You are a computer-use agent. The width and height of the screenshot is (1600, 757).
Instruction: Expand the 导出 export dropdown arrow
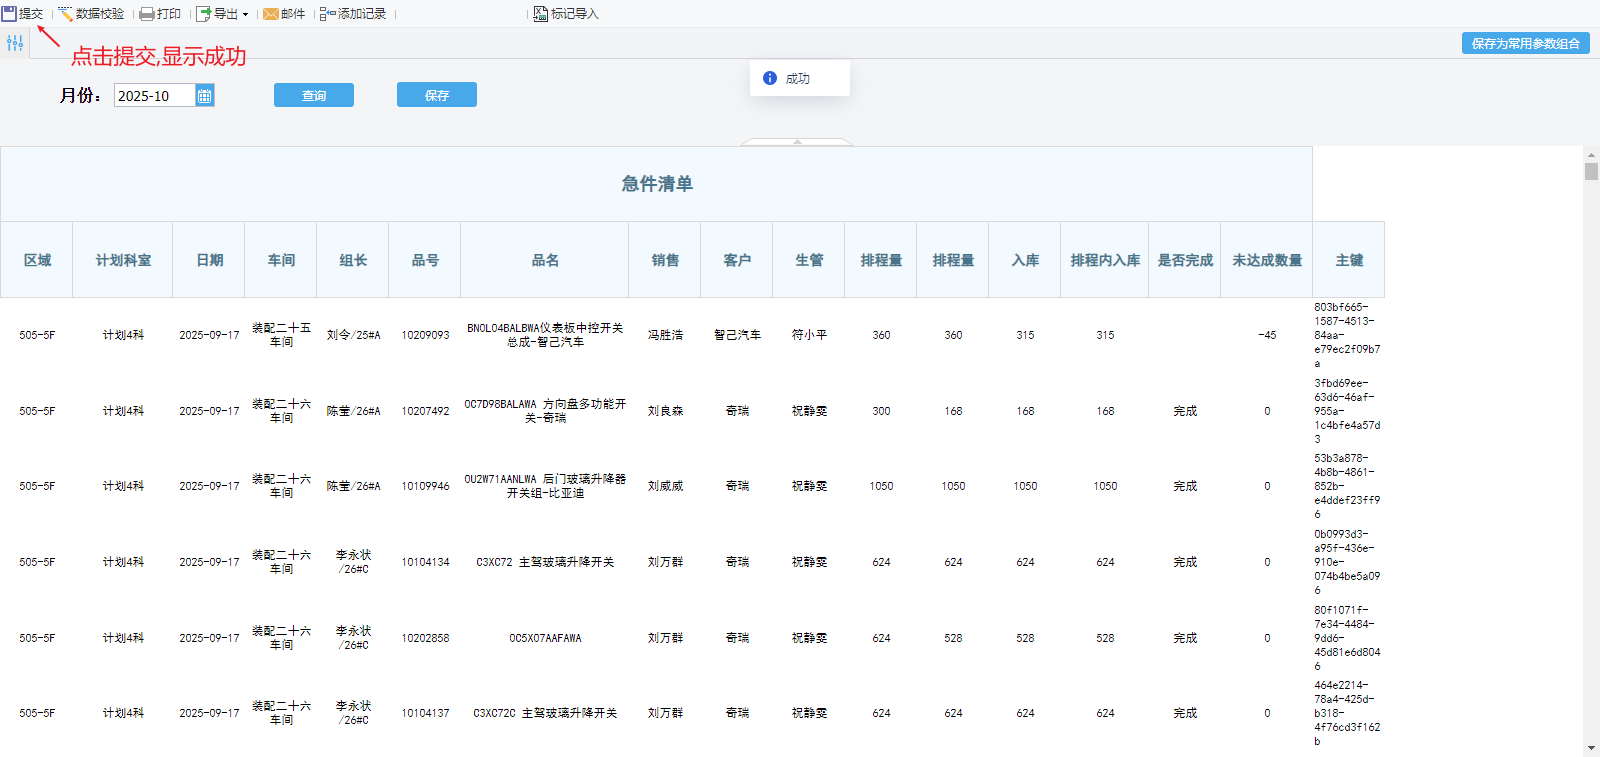[x=245, y=14]
